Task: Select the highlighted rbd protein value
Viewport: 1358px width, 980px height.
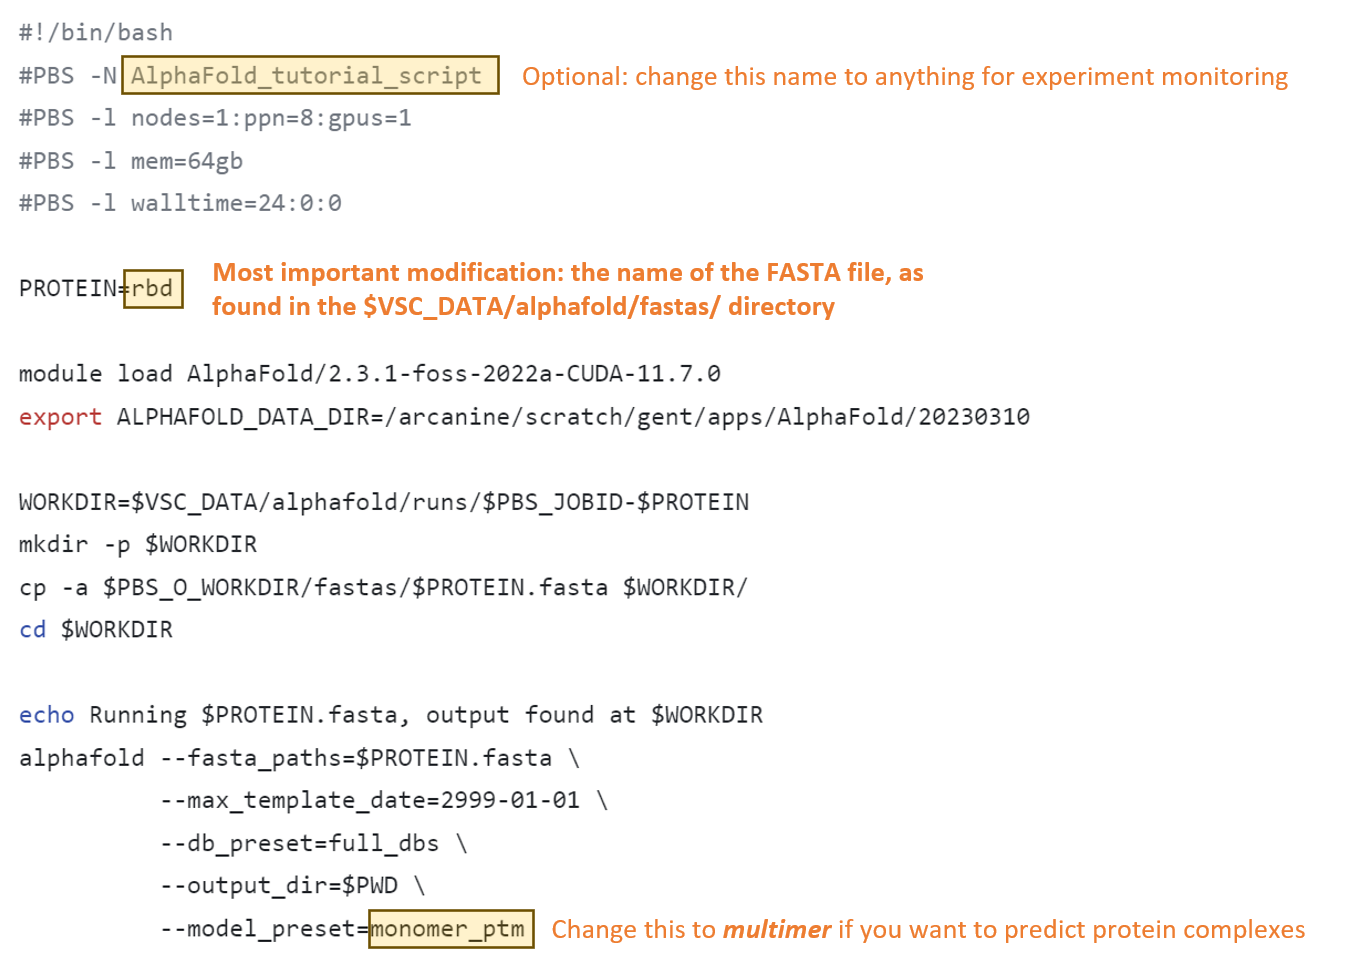Action: 153,289
